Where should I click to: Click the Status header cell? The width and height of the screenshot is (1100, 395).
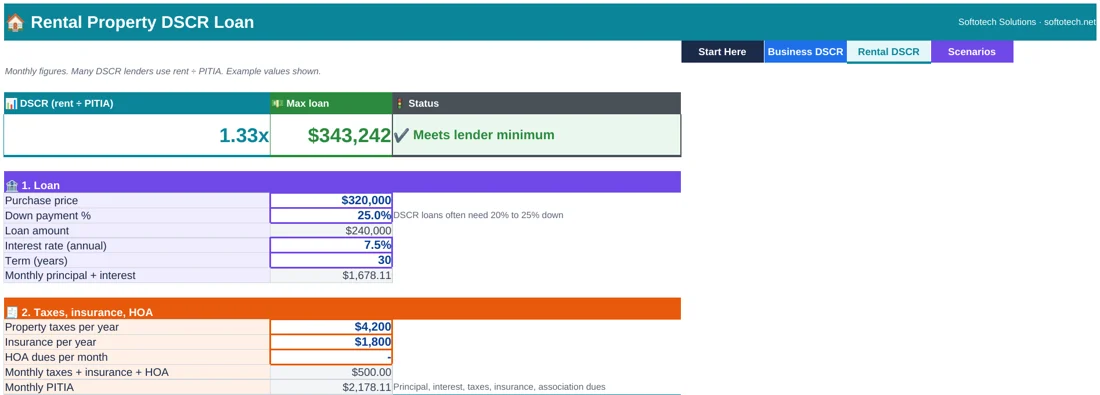[537, 103]
